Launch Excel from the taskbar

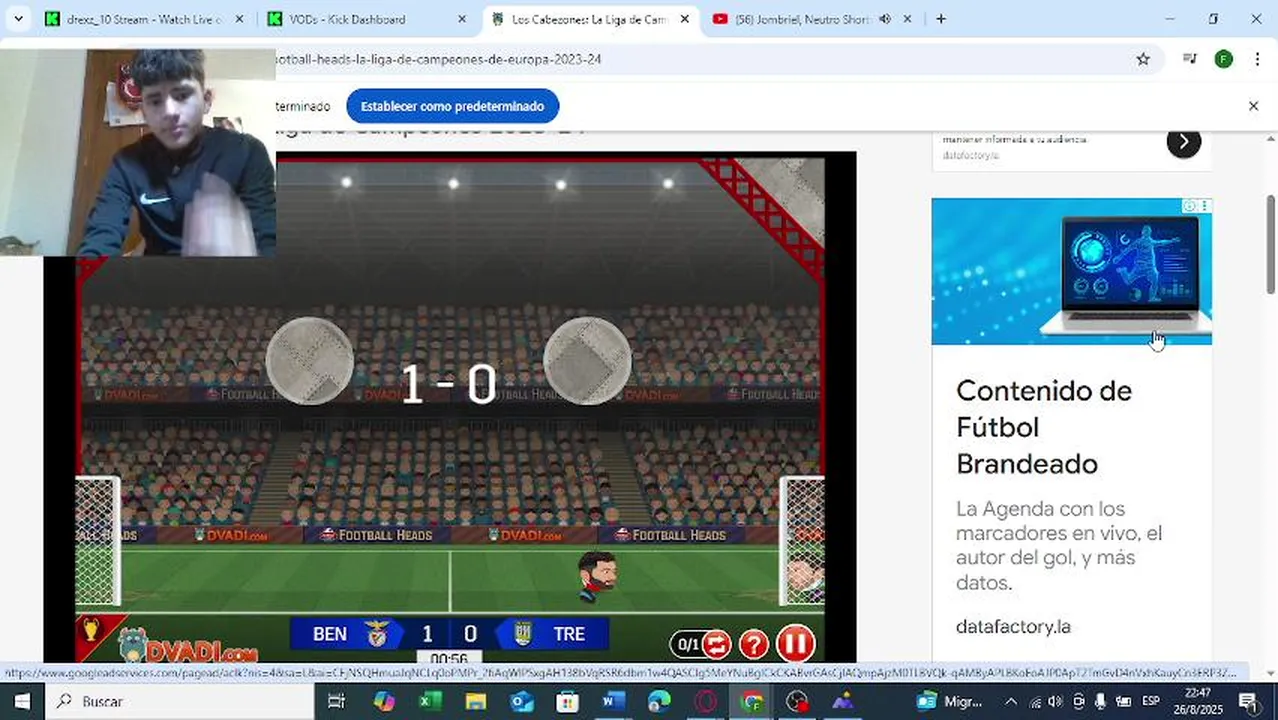point(430,701)
